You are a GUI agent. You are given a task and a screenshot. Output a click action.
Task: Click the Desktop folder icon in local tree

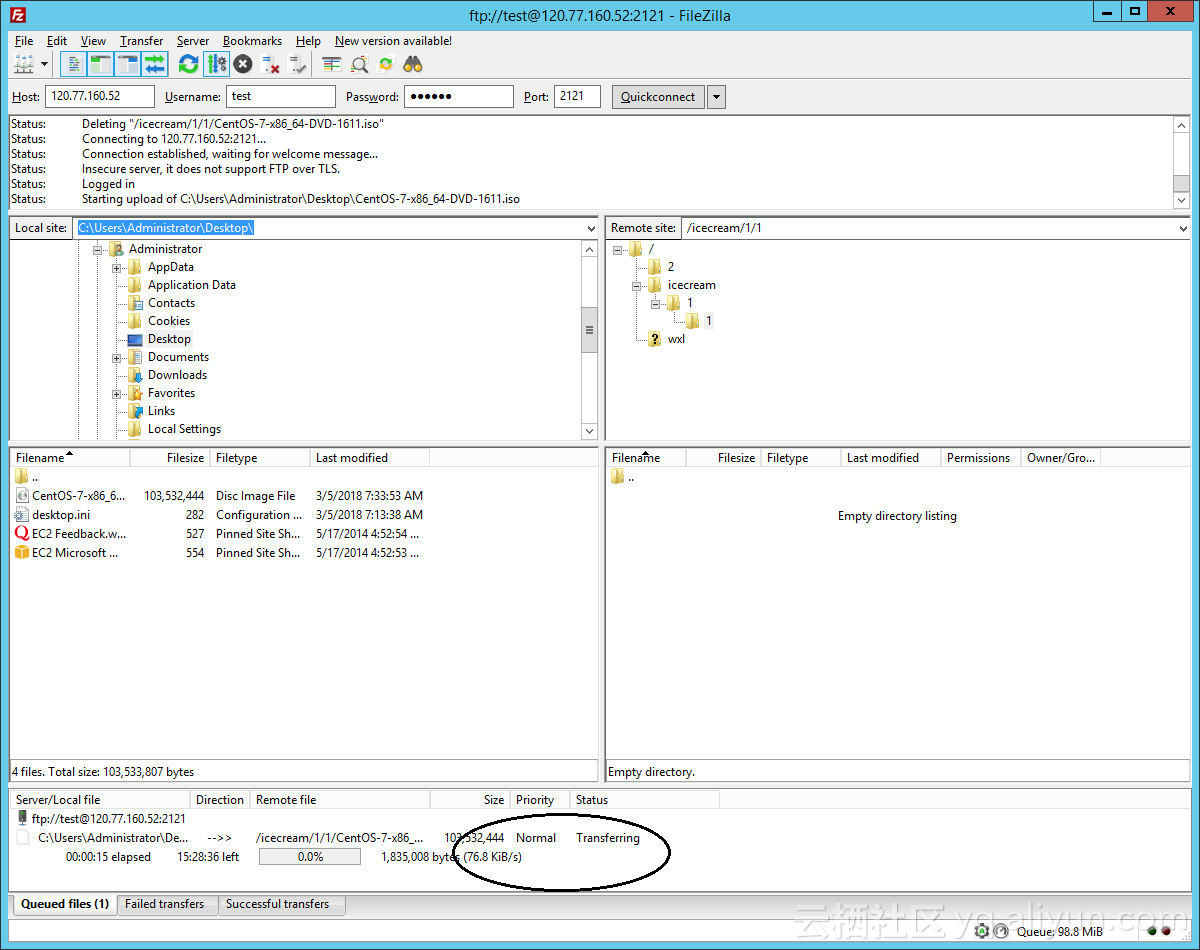point(135,339)
